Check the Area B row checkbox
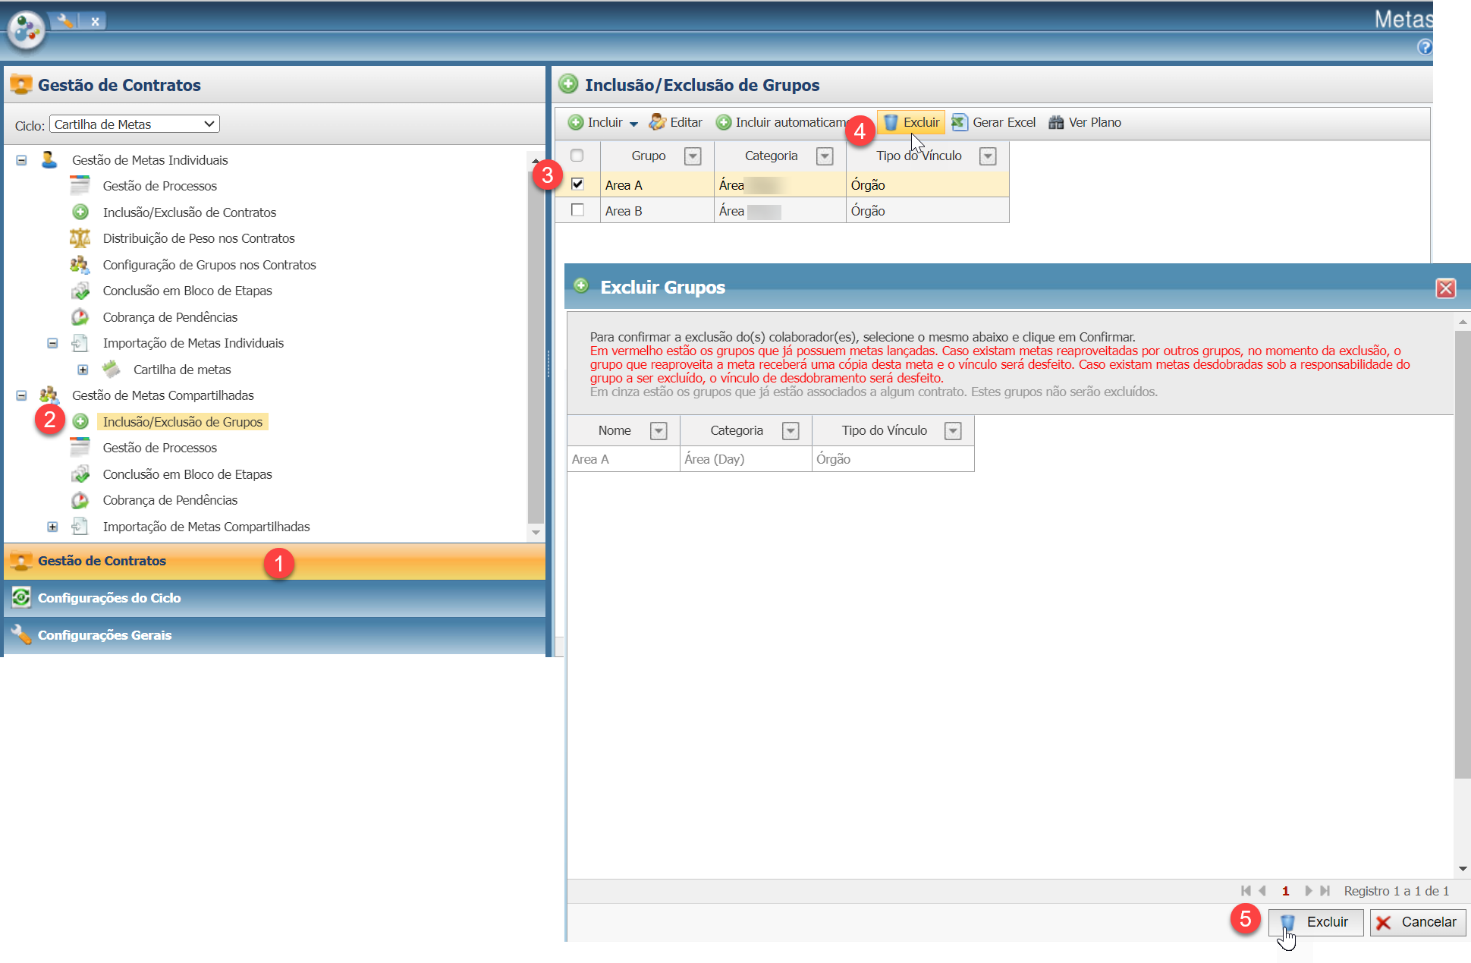Screen dimensions: 1471x963 pos(577,210)
